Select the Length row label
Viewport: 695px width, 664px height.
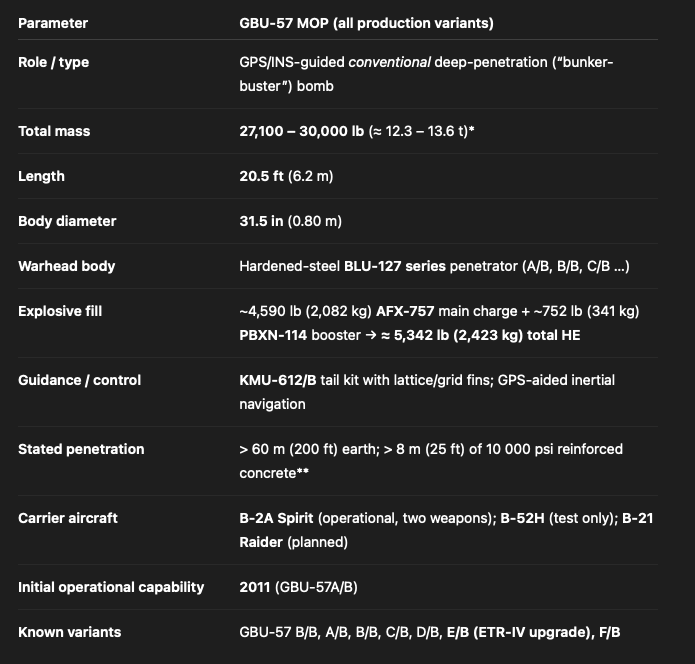[42, 176]
